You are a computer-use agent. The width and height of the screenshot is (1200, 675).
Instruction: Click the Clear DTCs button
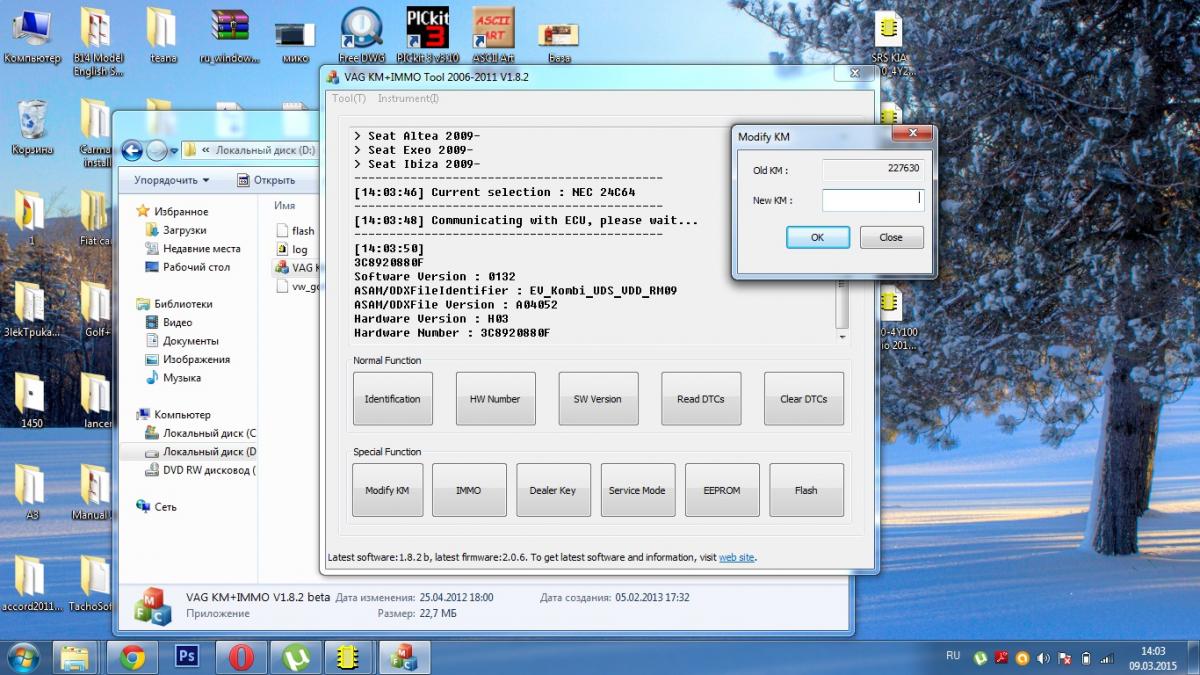point(804,399)
